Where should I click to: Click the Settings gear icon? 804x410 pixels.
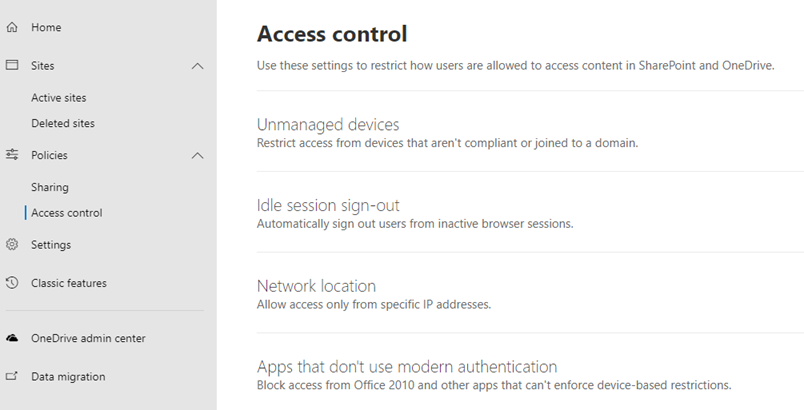12,245
